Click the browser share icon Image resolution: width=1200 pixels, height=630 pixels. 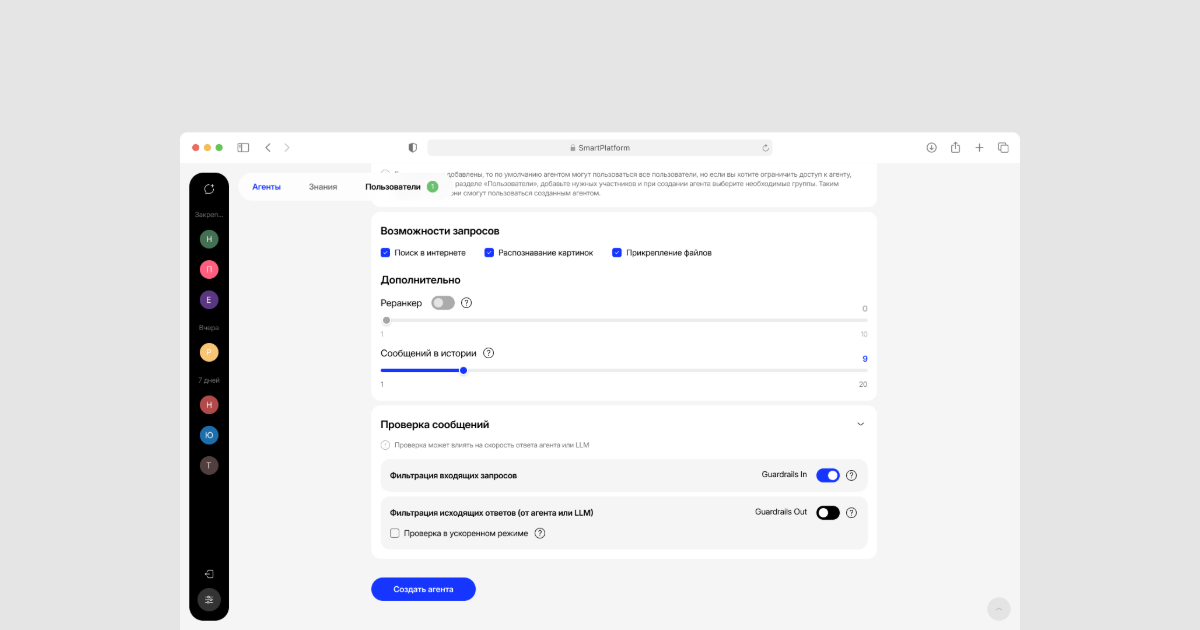(x=955, y=147)
